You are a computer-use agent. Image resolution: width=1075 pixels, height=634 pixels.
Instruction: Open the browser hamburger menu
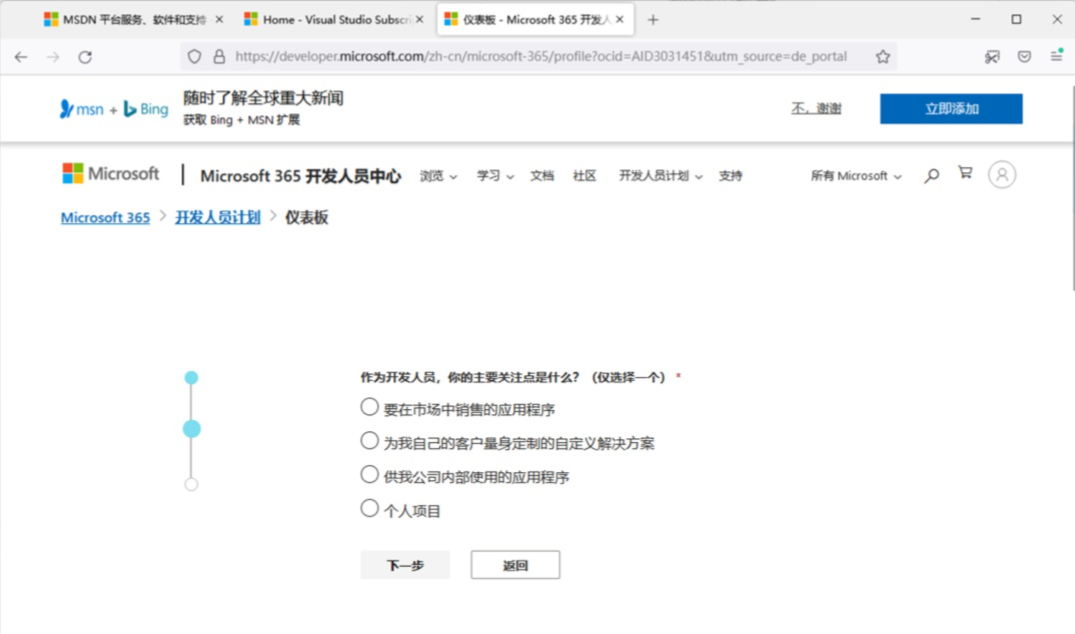[x=1056, y=56]
